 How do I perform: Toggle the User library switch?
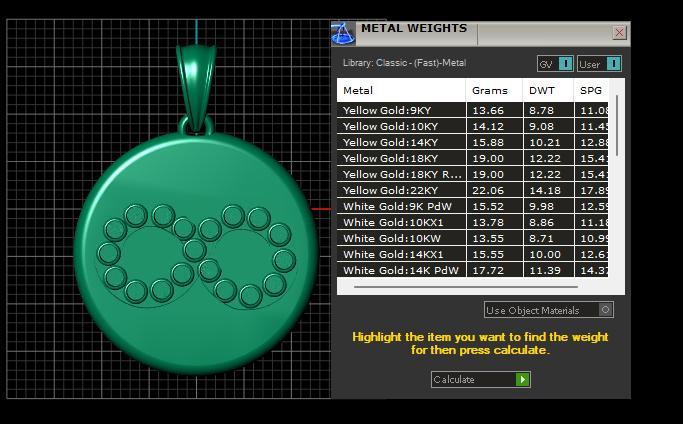[x=599, y=64]
